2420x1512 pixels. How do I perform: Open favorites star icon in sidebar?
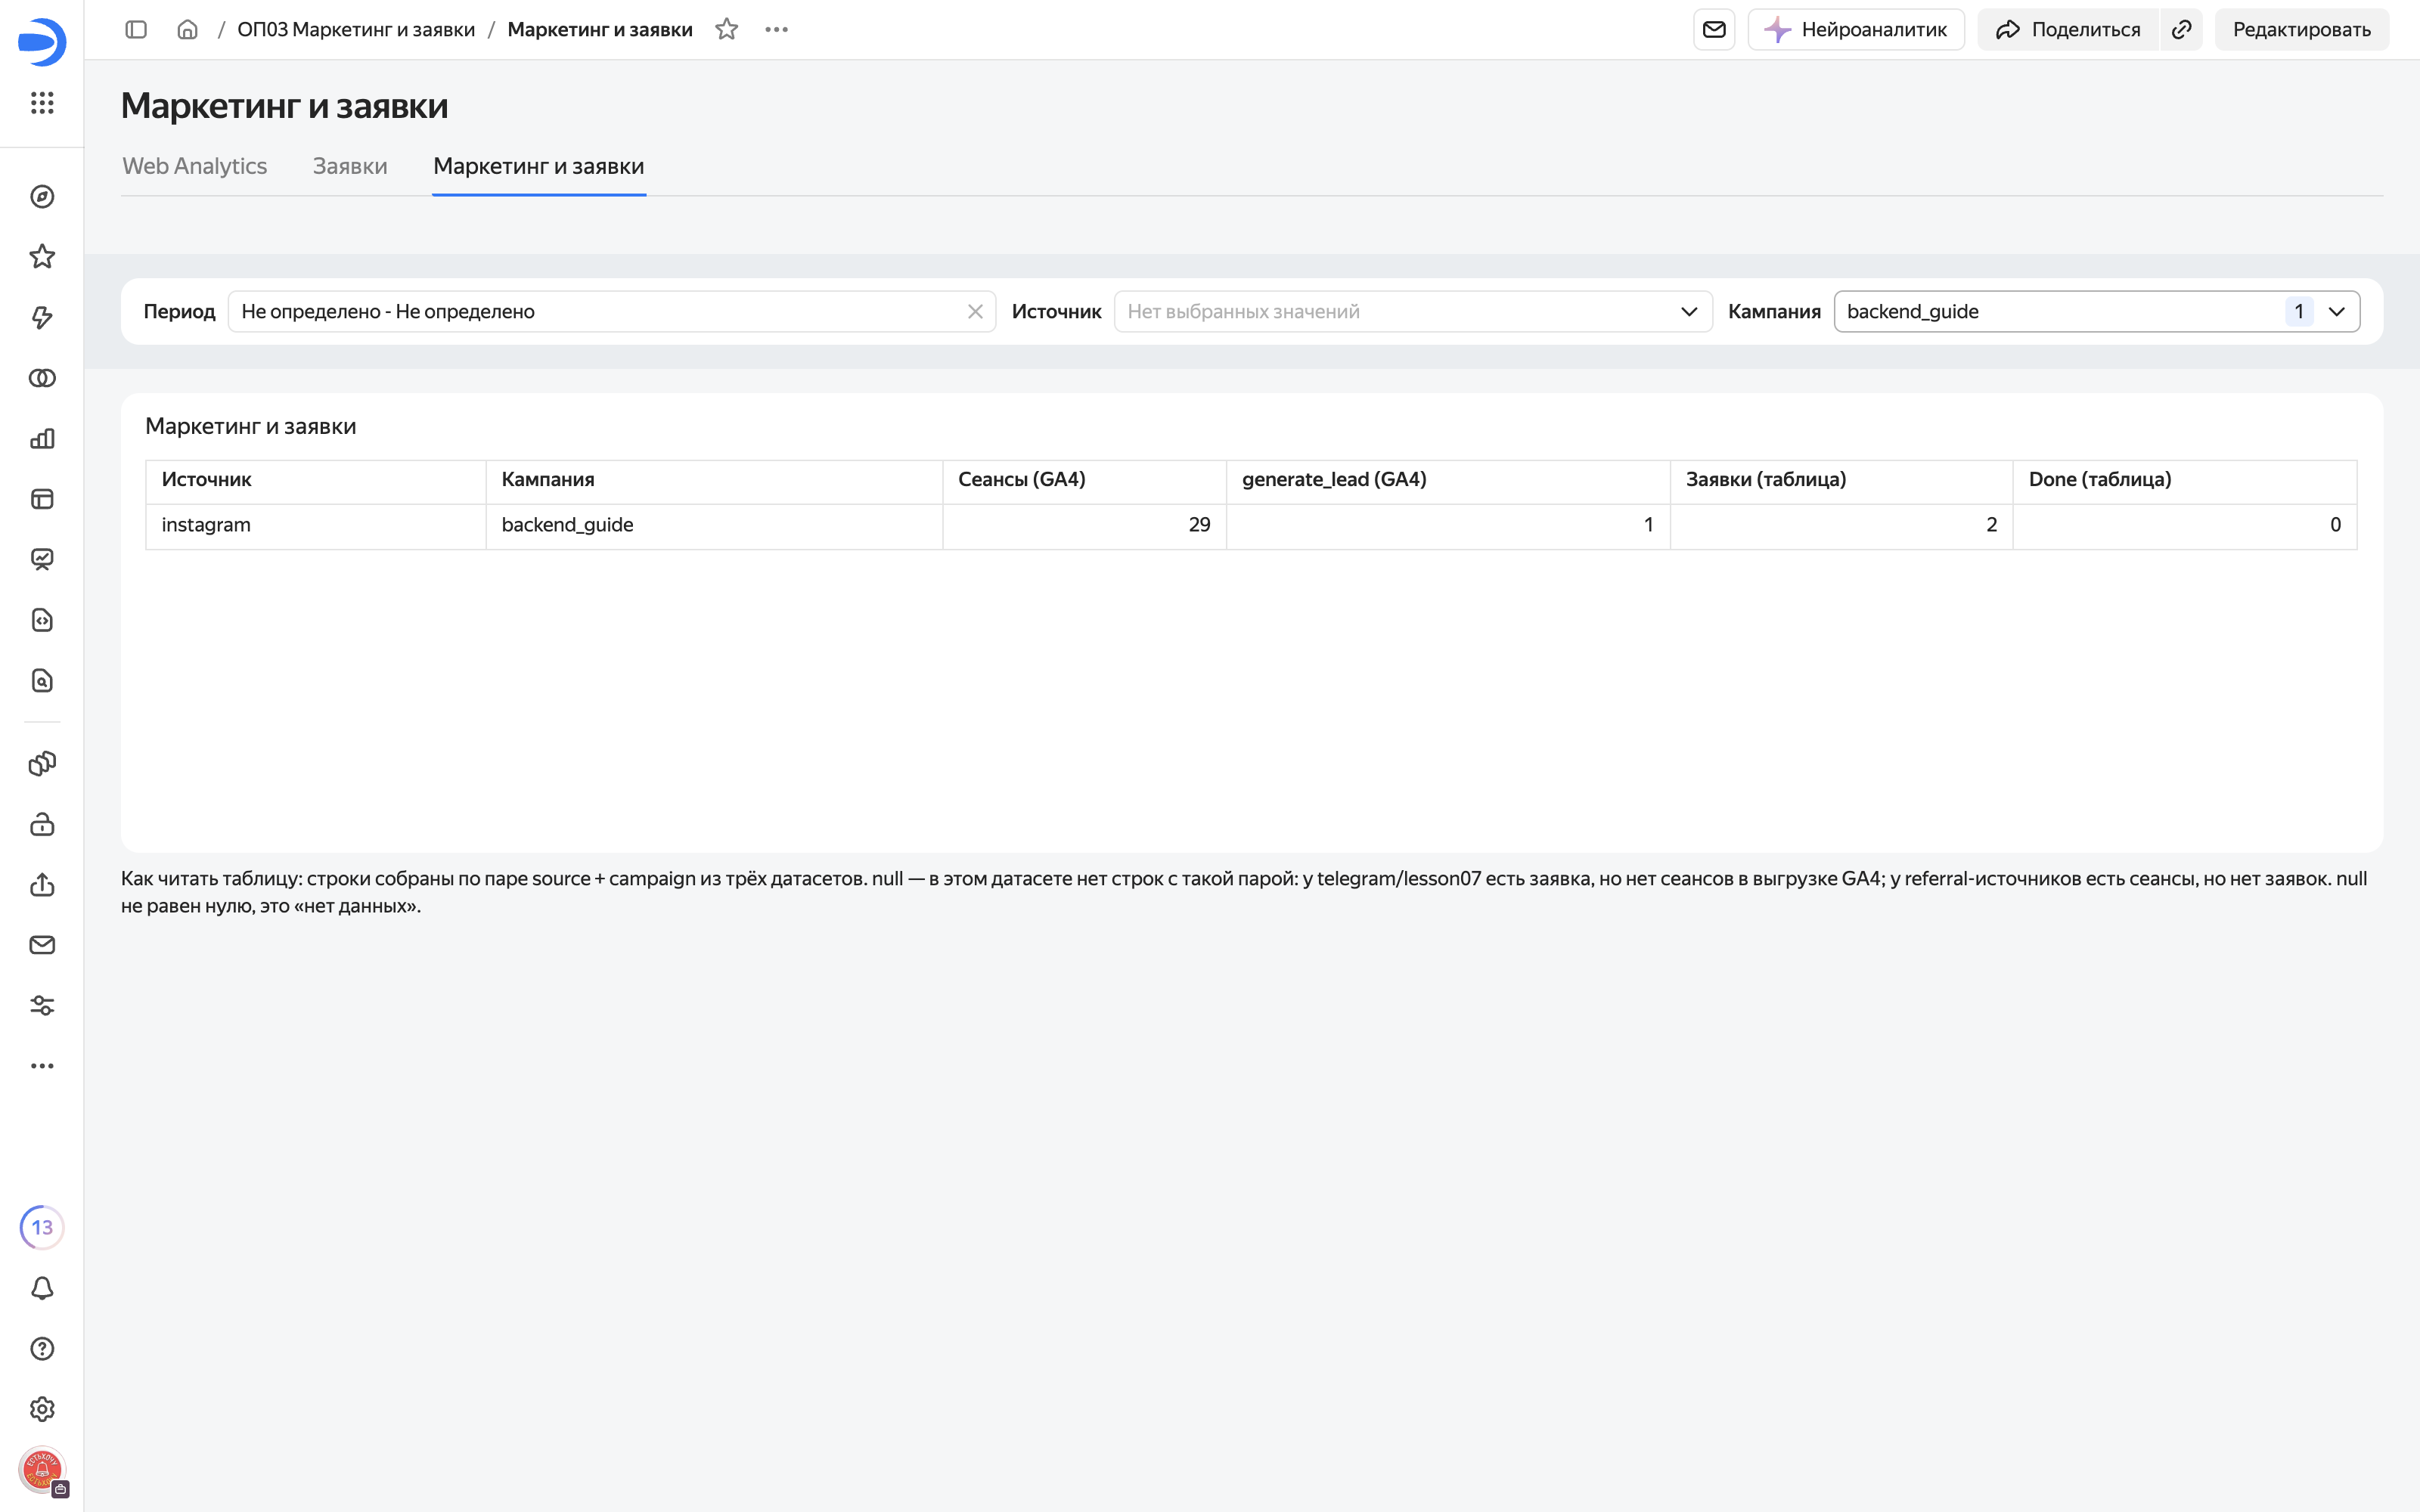point(42,257)
